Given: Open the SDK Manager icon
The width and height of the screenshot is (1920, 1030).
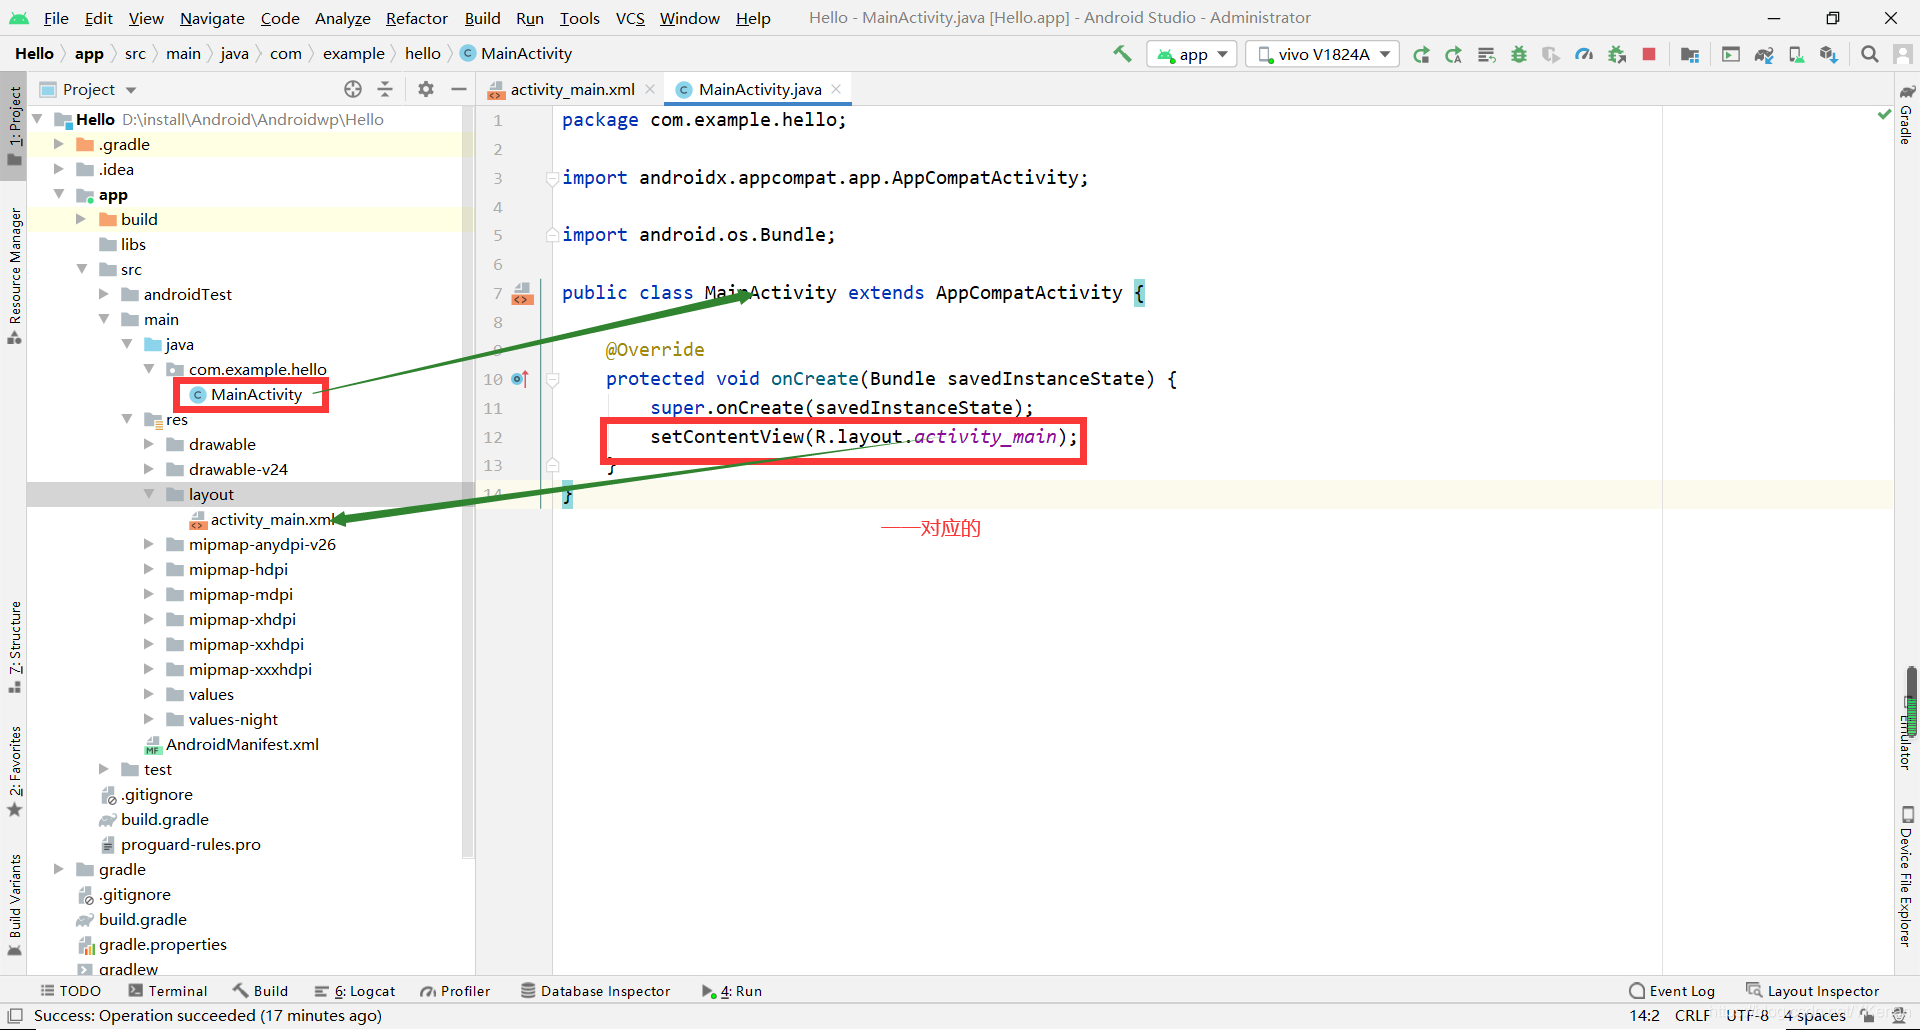Looking at the screenshot, I should pos(1829,55).
